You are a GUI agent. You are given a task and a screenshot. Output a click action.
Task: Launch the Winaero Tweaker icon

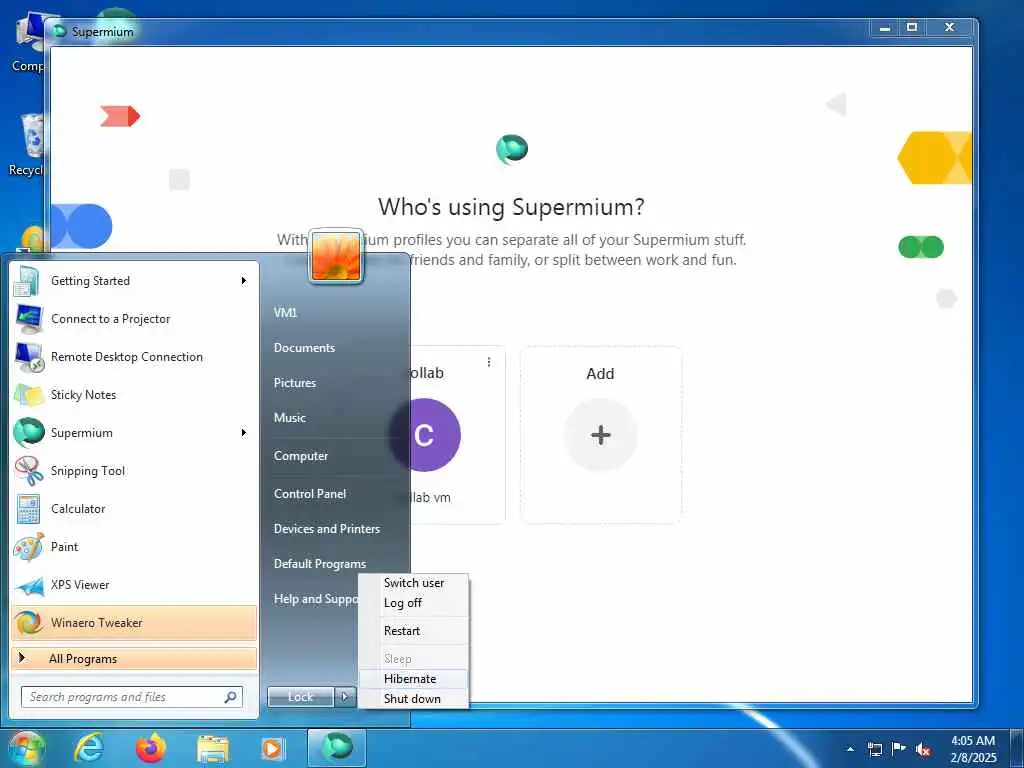click(28, 622)
